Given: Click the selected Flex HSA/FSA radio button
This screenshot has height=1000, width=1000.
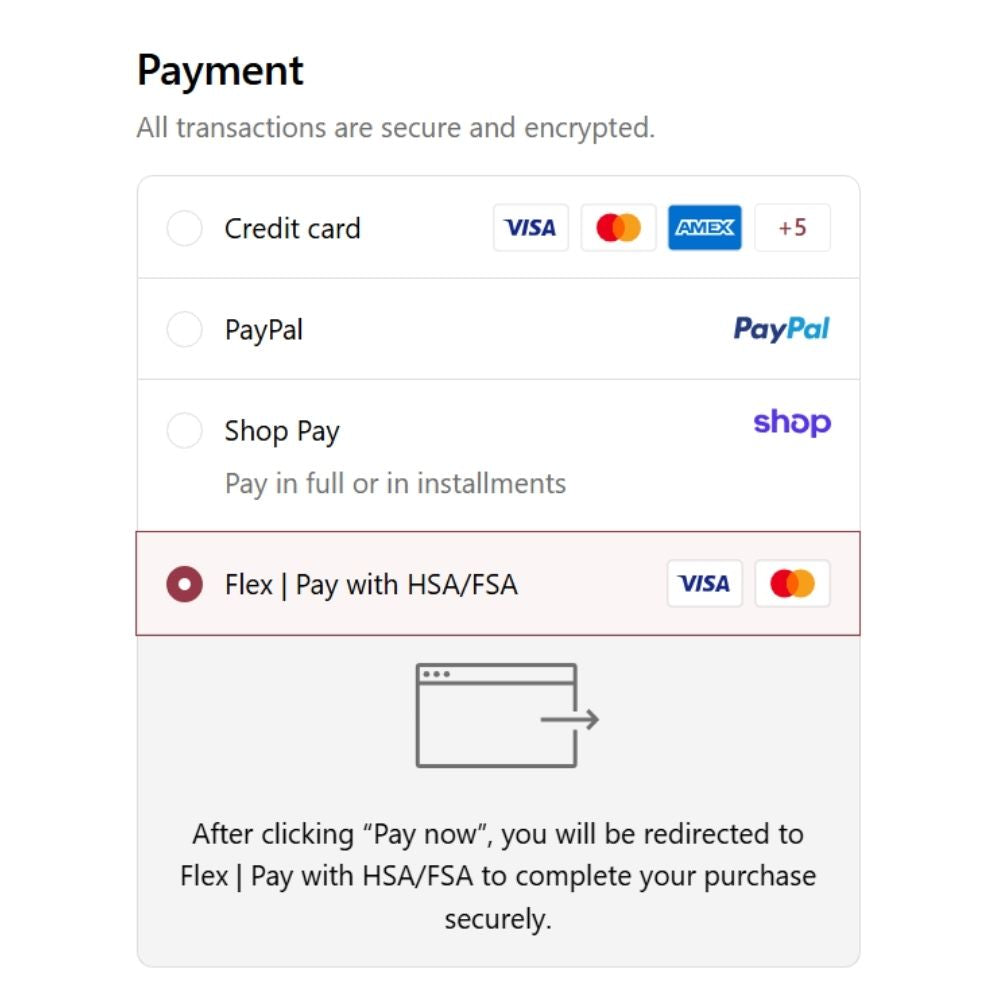Looking at the screenshot, I should coord(184,584).
